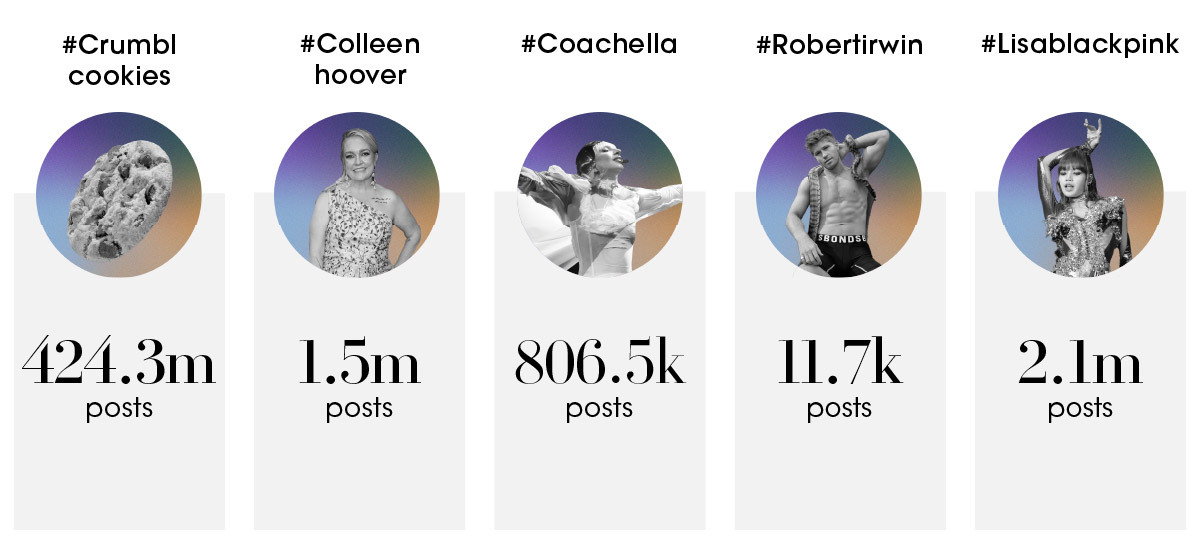This screenshot has height=542, width=1200.
Task: Click the 806.5k posts number
Action: [x=600, y=362]
